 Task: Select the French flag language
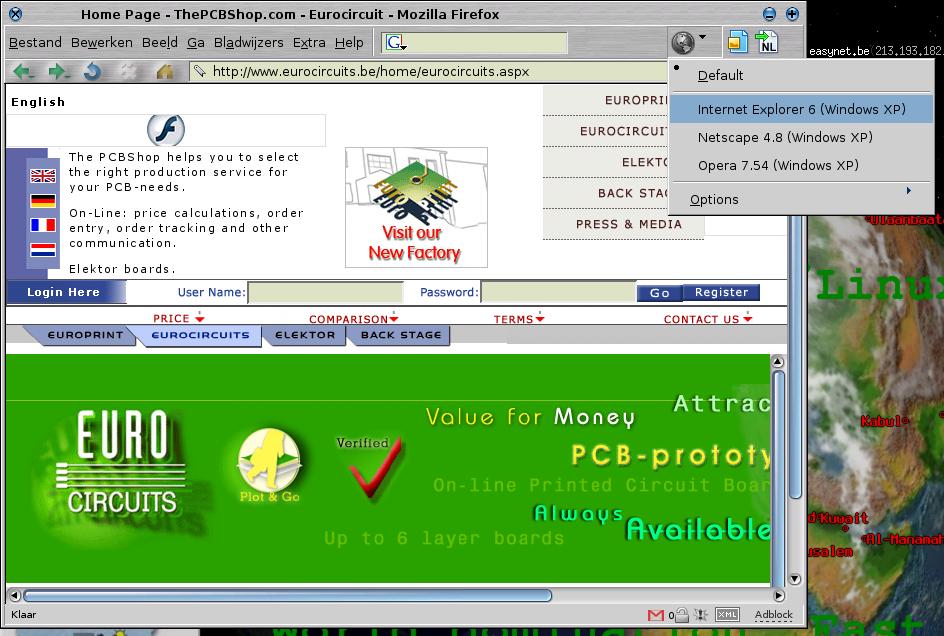click(43, 225)
